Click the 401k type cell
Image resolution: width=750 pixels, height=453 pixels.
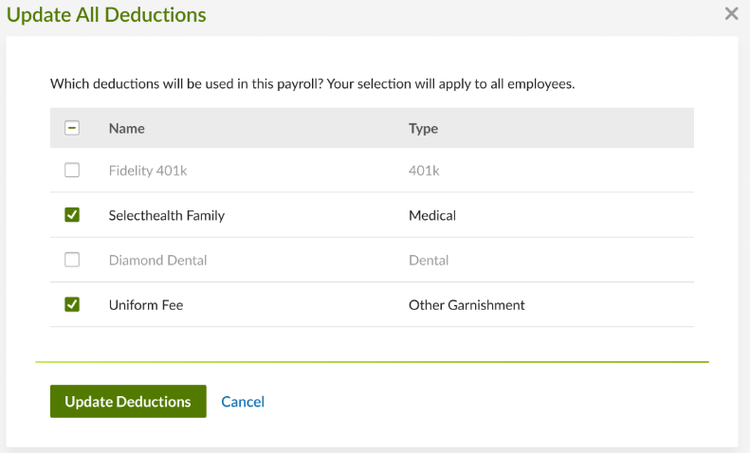tap(424, 170)
